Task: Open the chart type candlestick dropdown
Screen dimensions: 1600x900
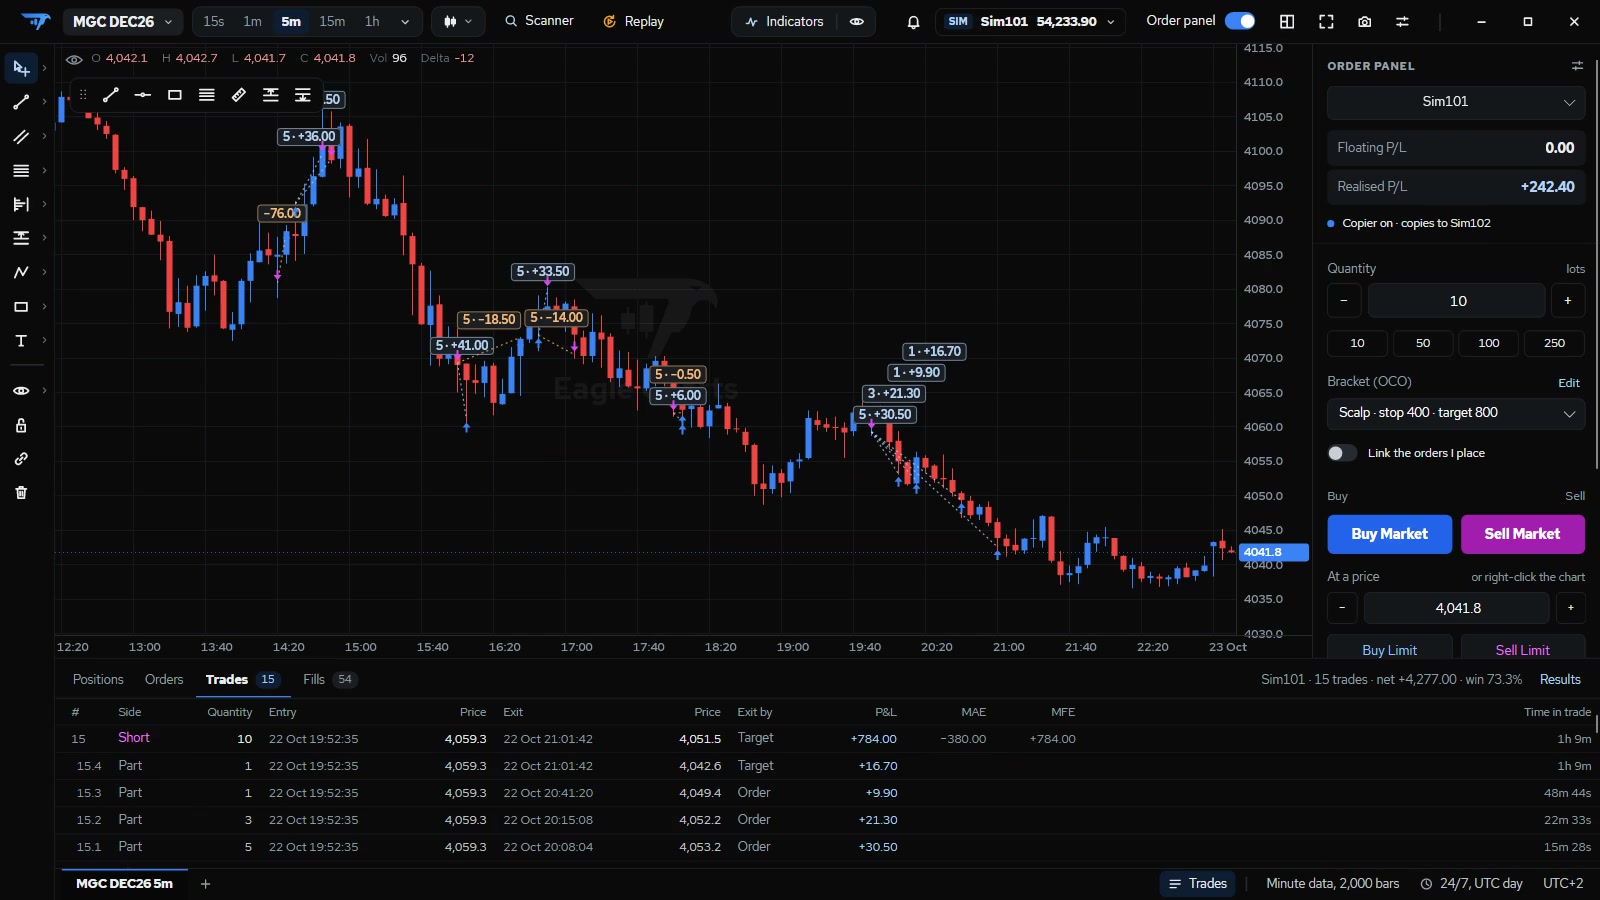Action: [458, 21]
